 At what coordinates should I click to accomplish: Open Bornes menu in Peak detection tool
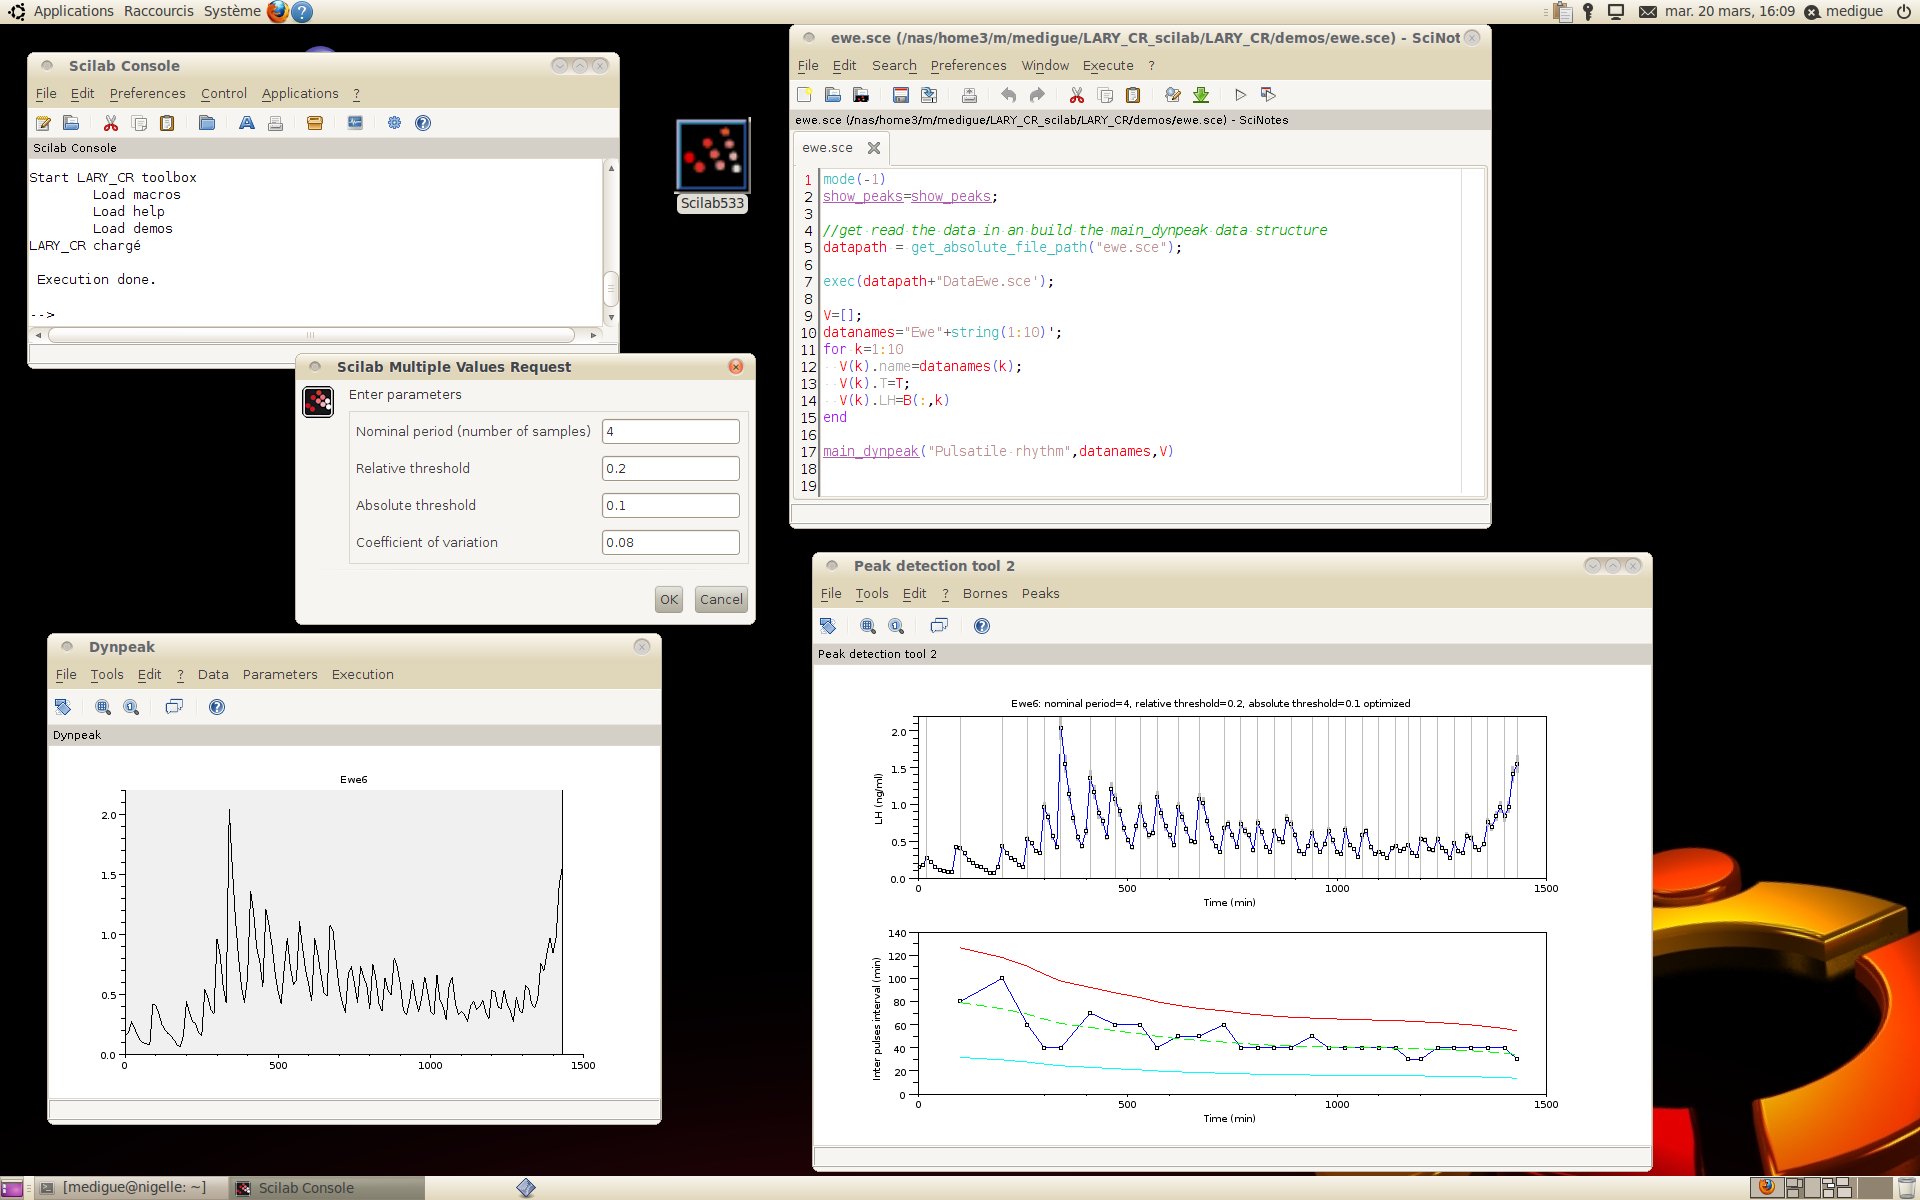[x=985, y=594]
